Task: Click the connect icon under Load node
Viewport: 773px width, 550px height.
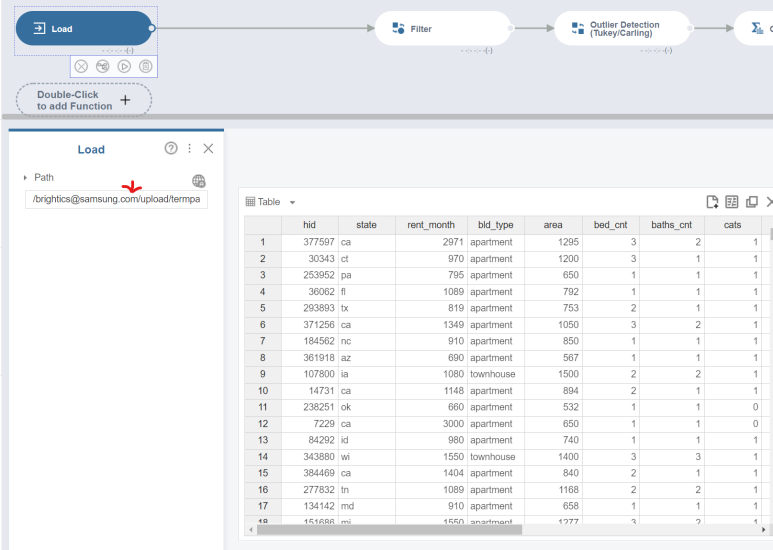Action: point(103,67)
